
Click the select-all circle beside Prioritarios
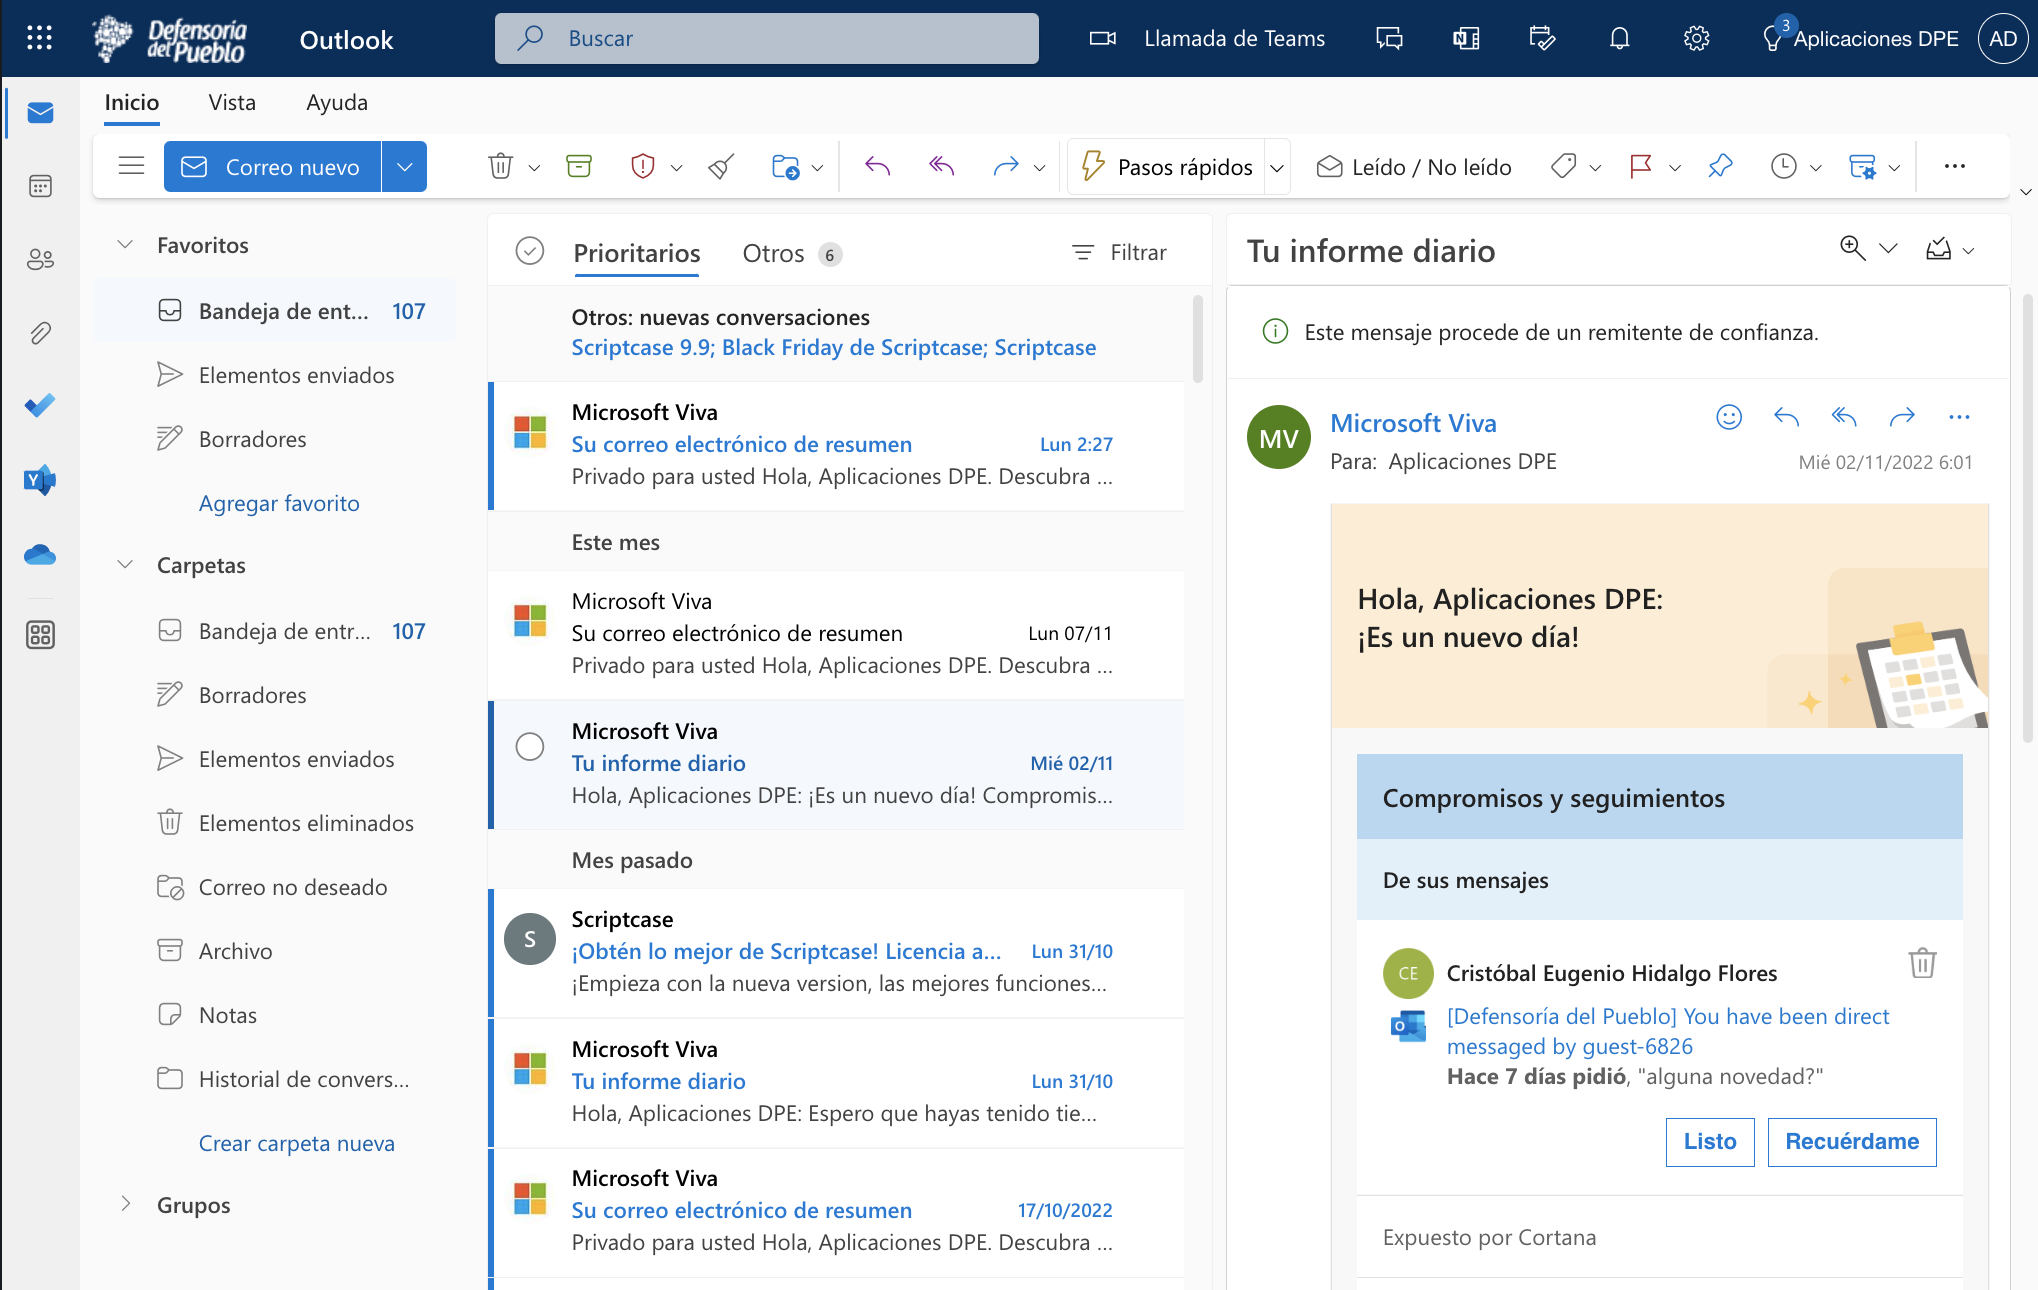tap(530, 251)
